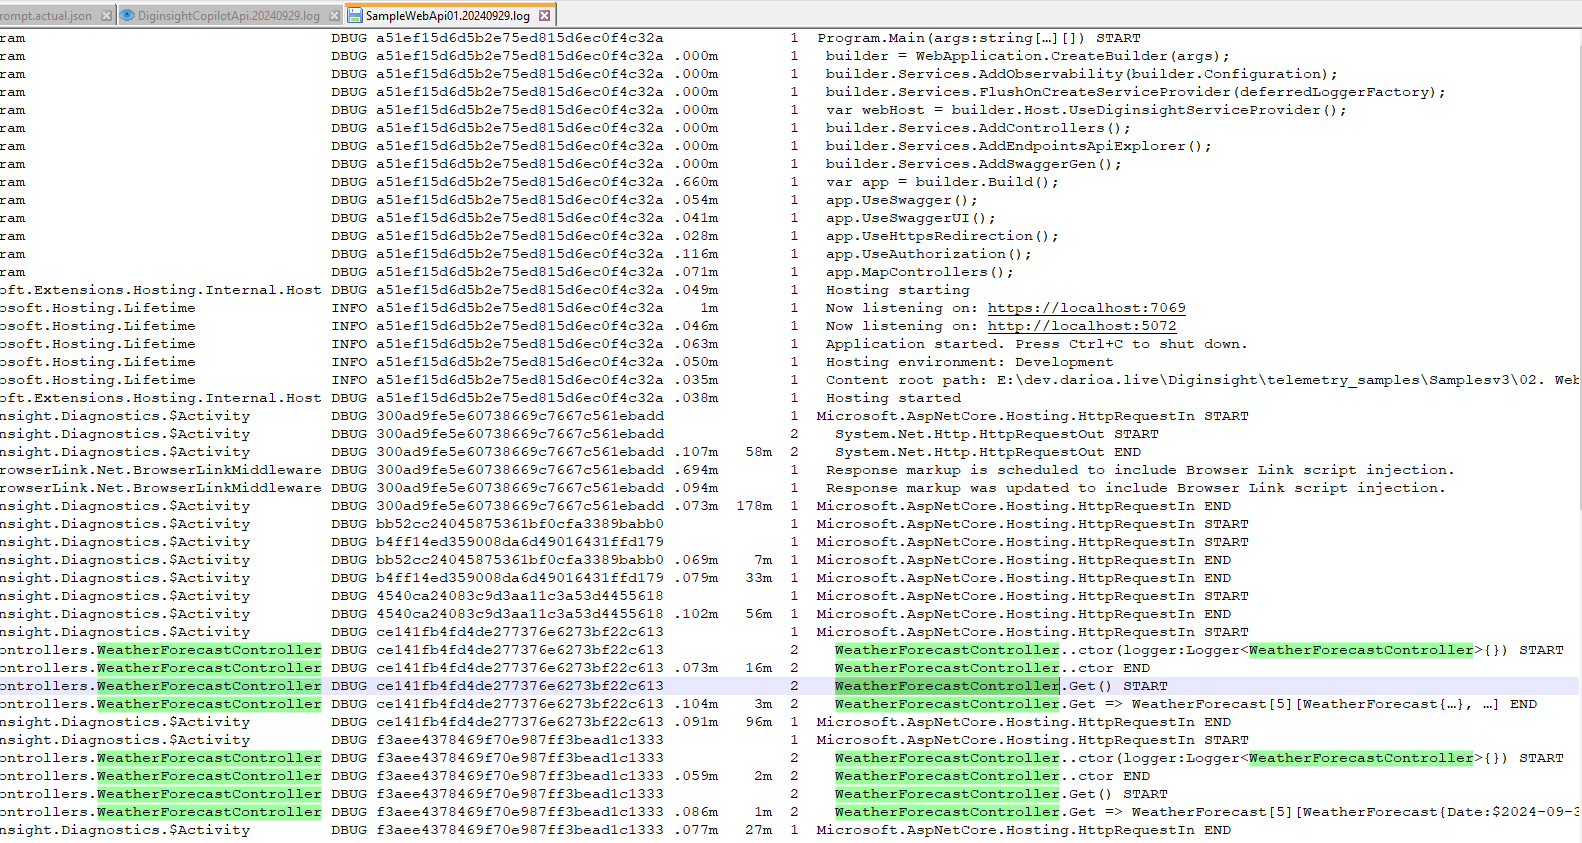Select the SampleWebApi01.20240929.log tab

[447, 16]
